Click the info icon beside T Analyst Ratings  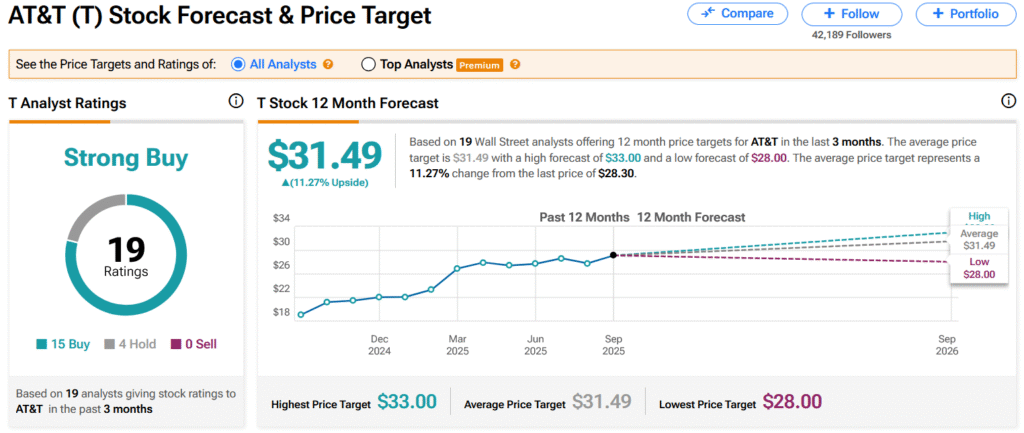[x=236, y=102]
